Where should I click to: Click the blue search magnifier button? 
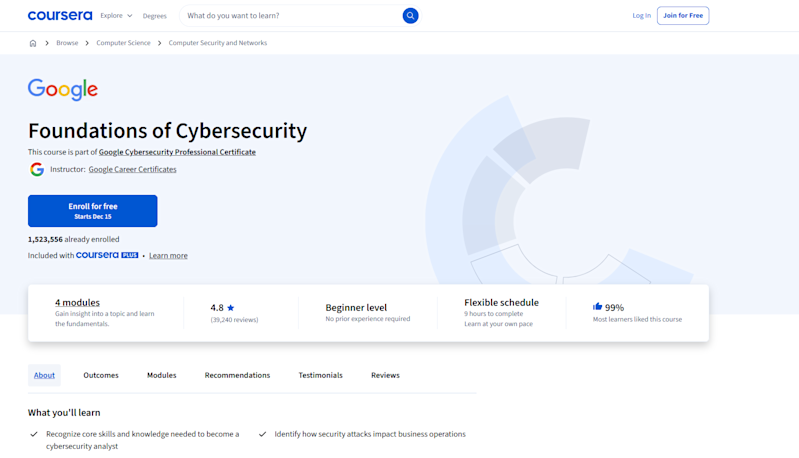(x=410, y=16)
